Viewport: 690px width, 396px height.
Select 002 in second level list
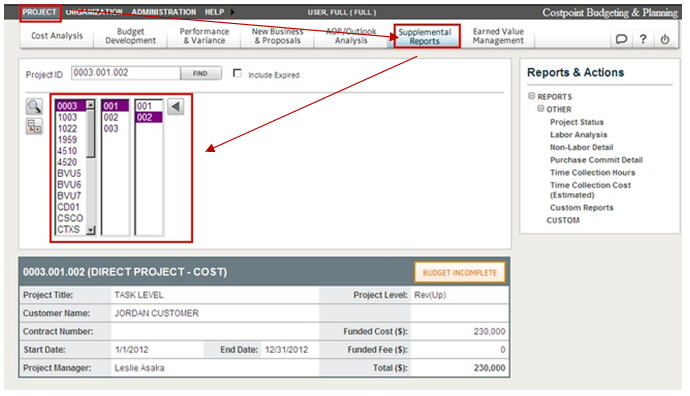pos(115,117)
